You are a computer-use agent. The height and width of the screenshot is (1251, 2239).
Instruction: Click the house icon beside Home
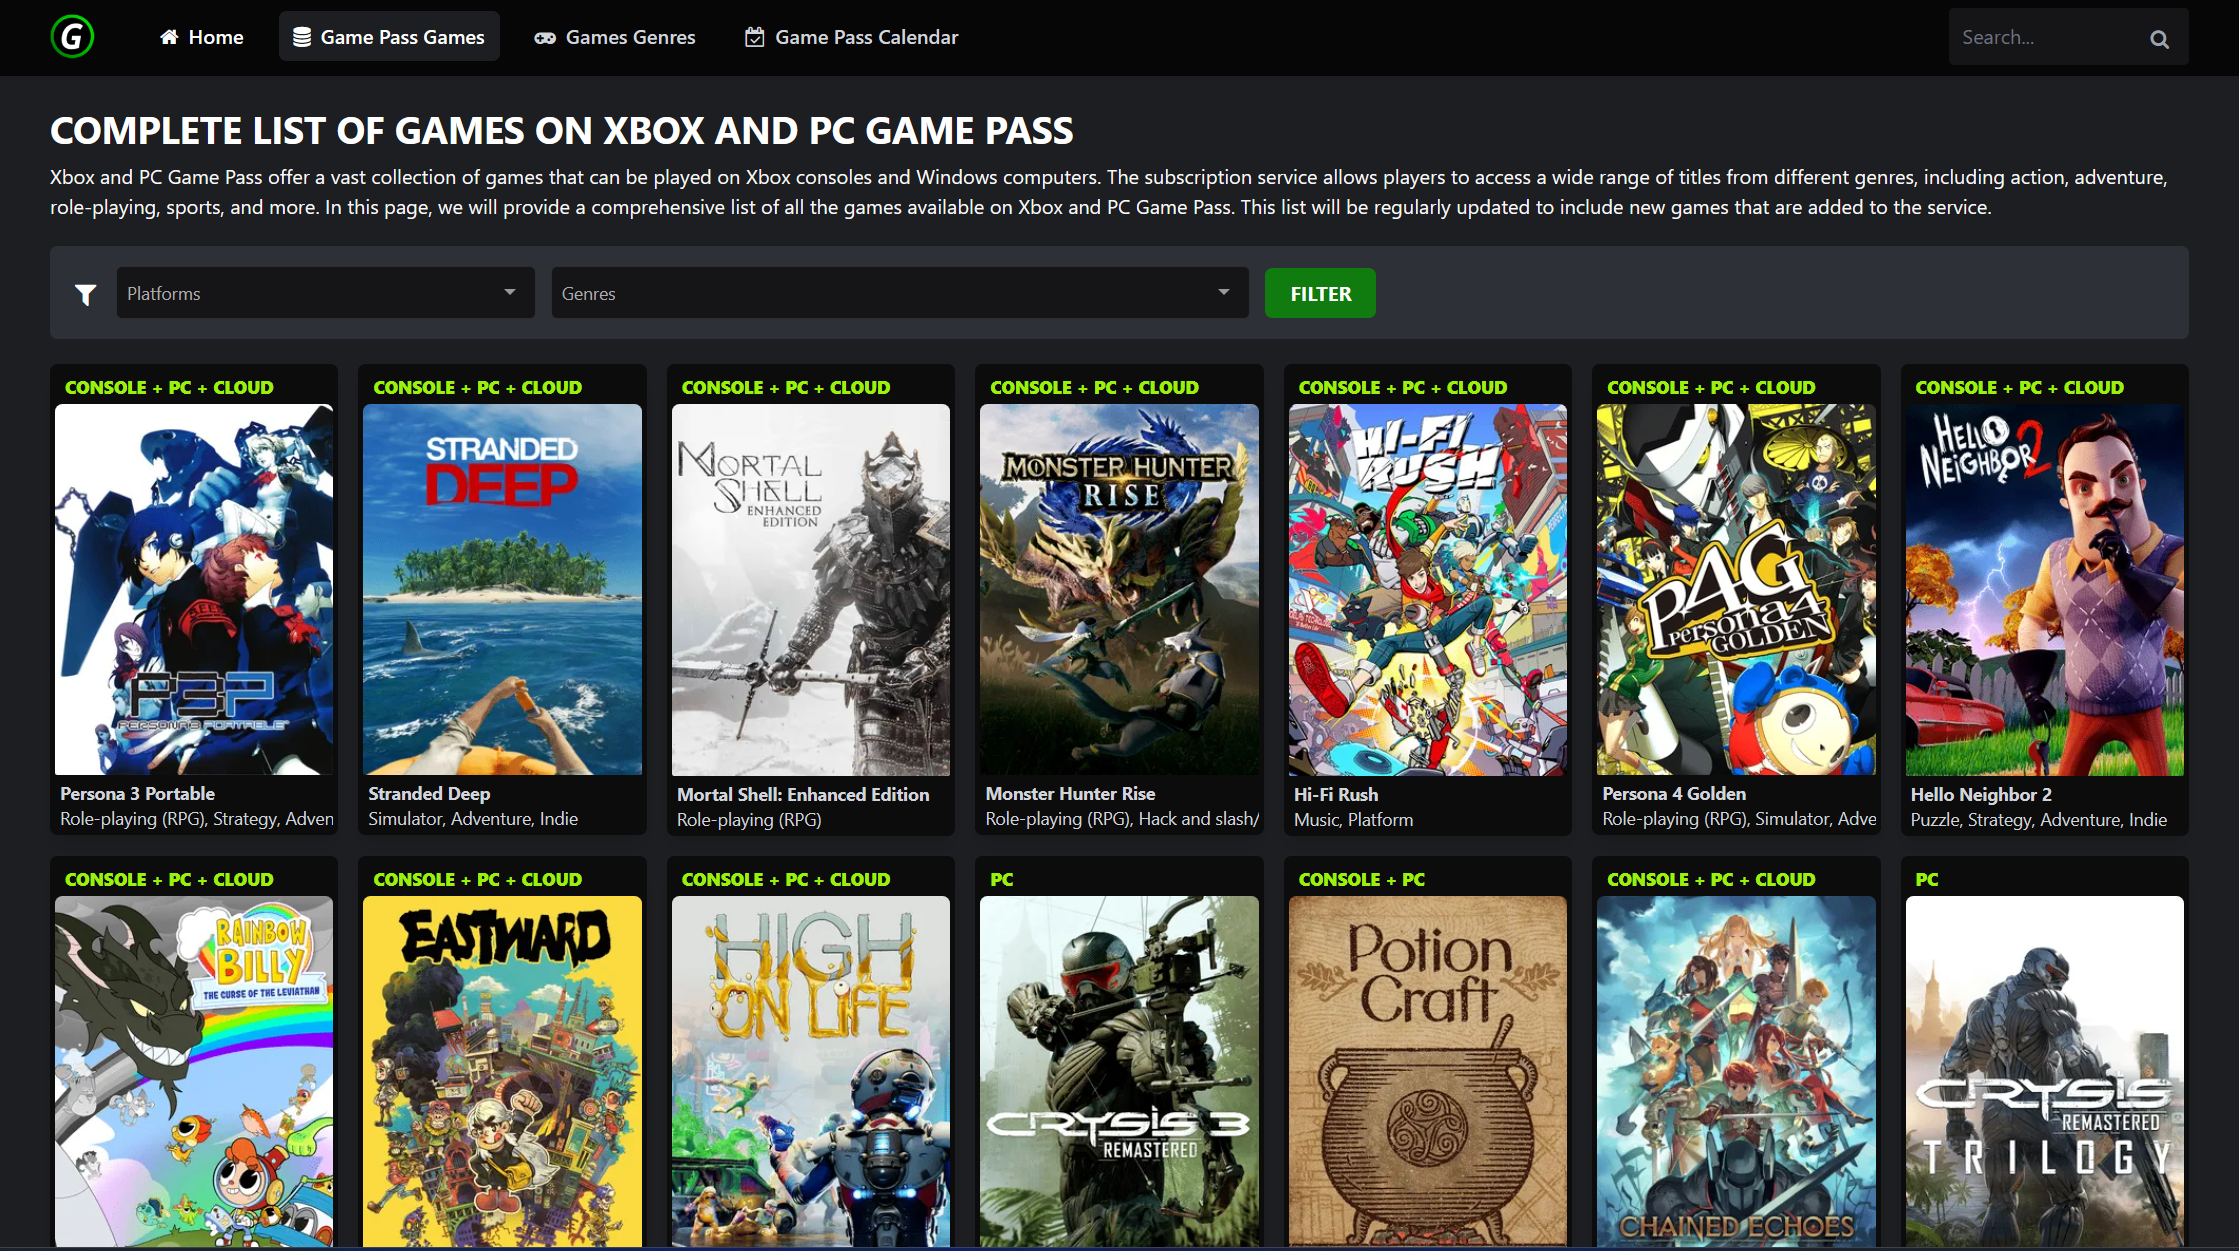pos(169,37)
